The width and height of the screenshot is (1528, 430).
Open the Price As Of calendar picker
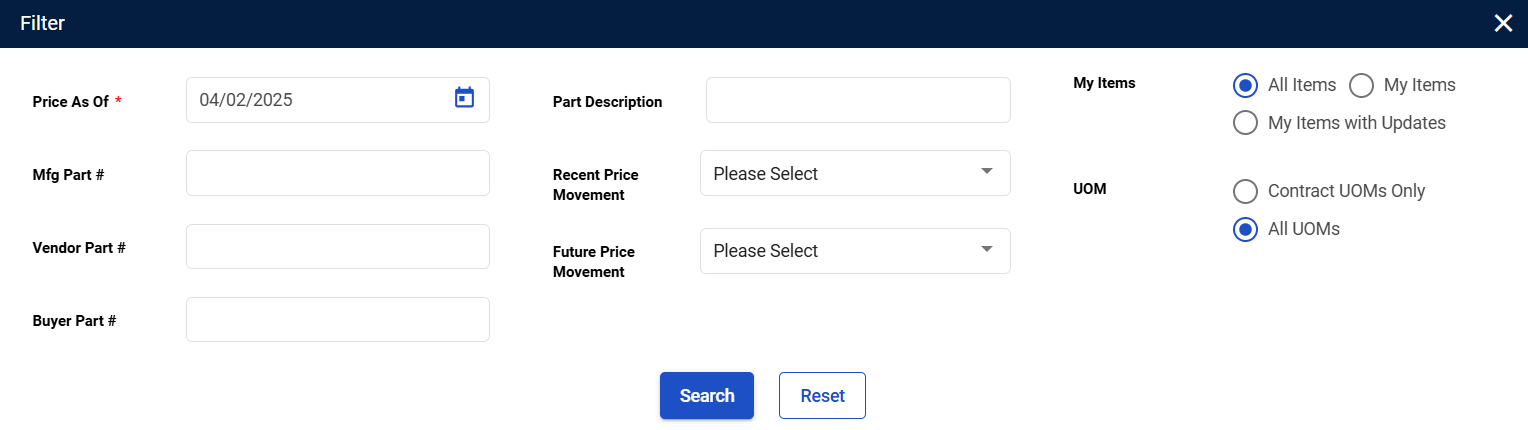[x=464, y=98]
